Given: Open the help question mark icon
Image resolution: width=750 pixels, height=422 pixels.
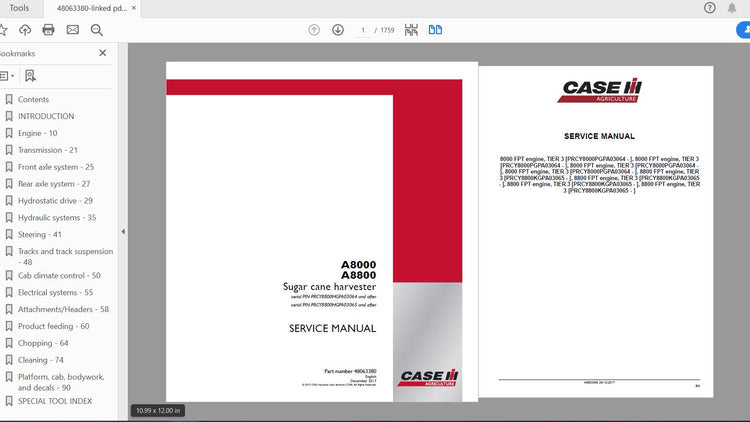Looking at the screenshot, I should (710, 8).
